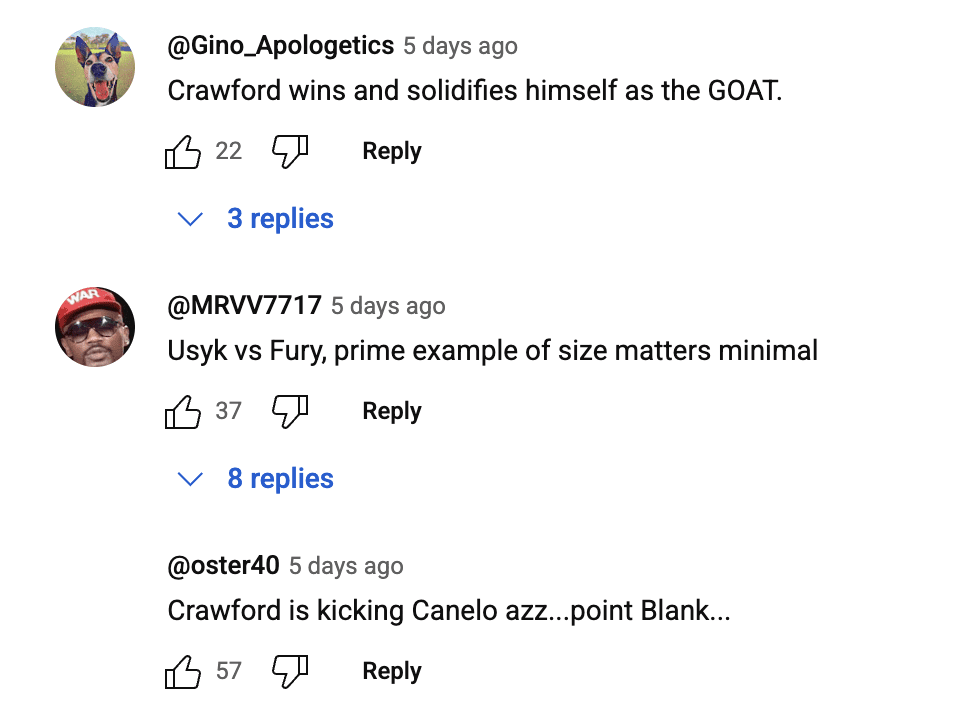Viewport: 976px width, 718px height.
Task: Like the Gino_Apologetics comment
Action: pos(183,152)
